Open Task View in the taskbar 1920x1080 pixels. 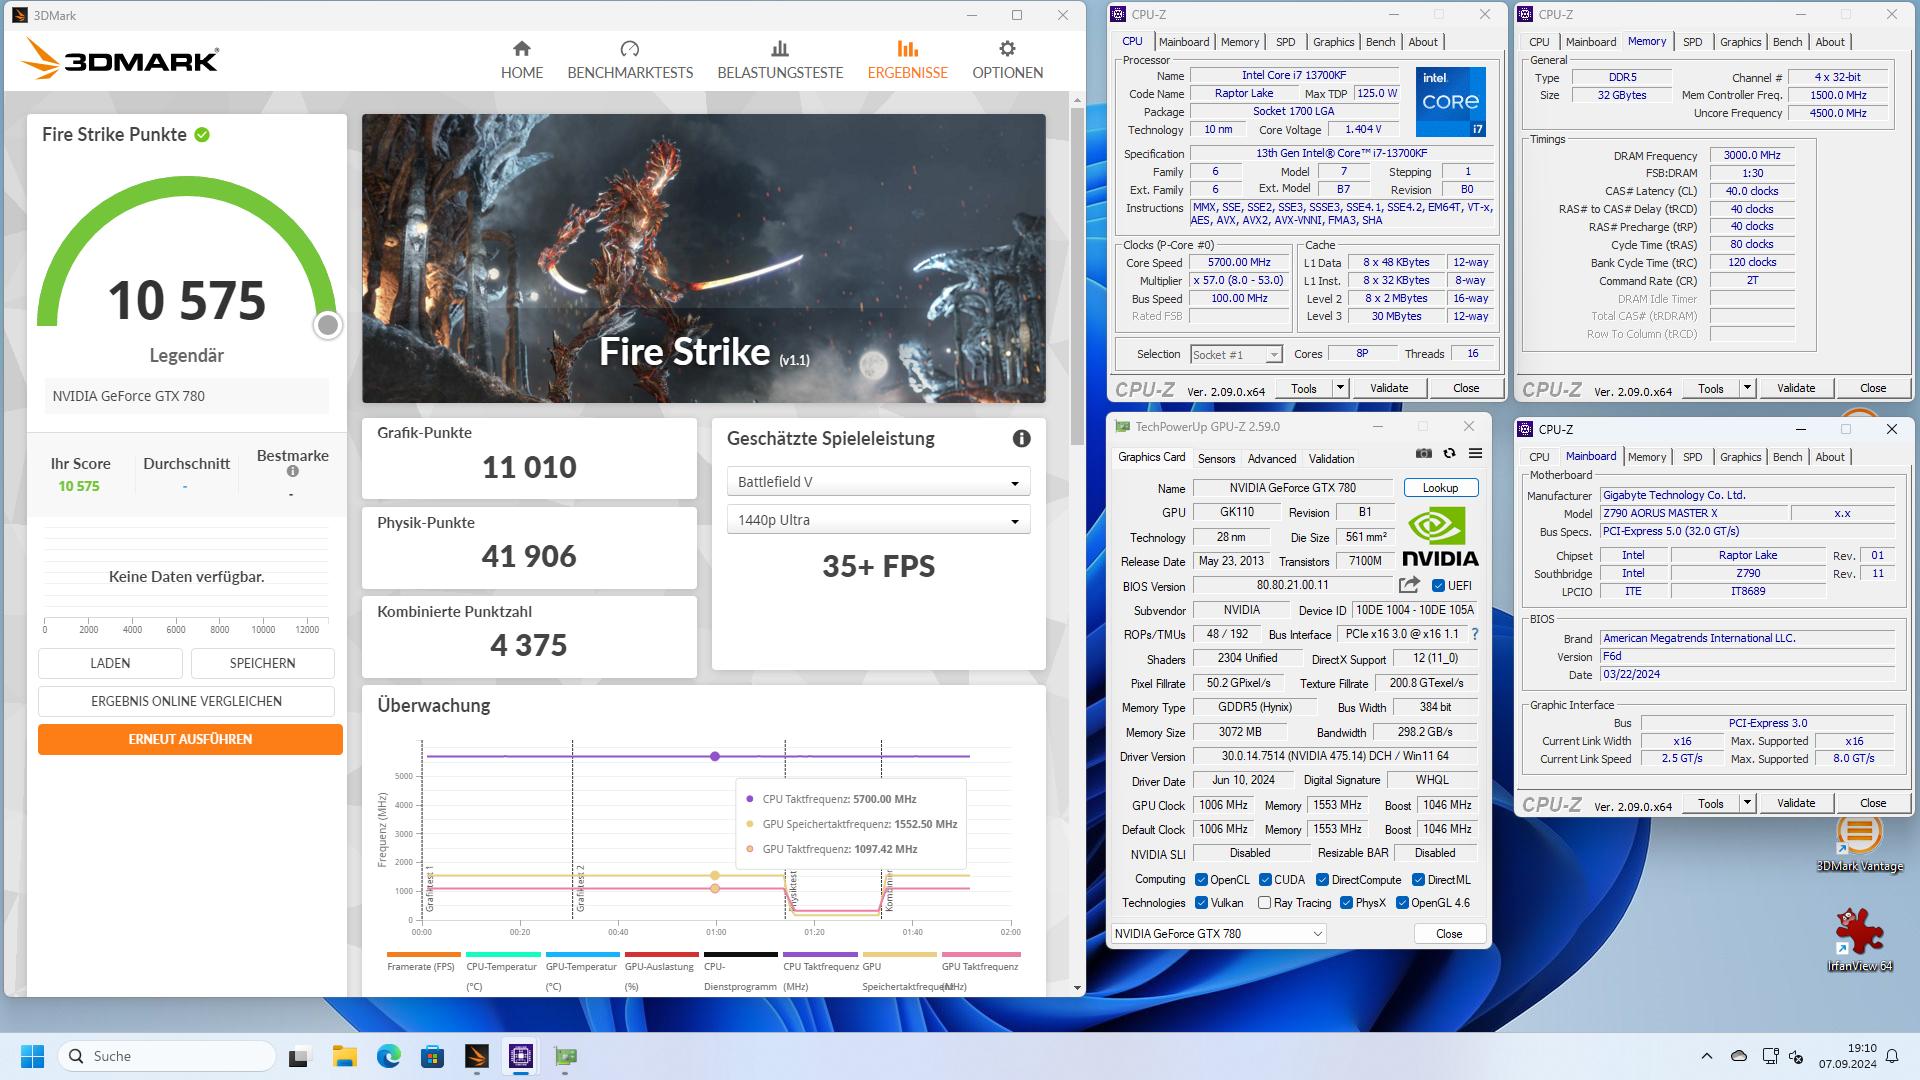[x=299, y=1056]
